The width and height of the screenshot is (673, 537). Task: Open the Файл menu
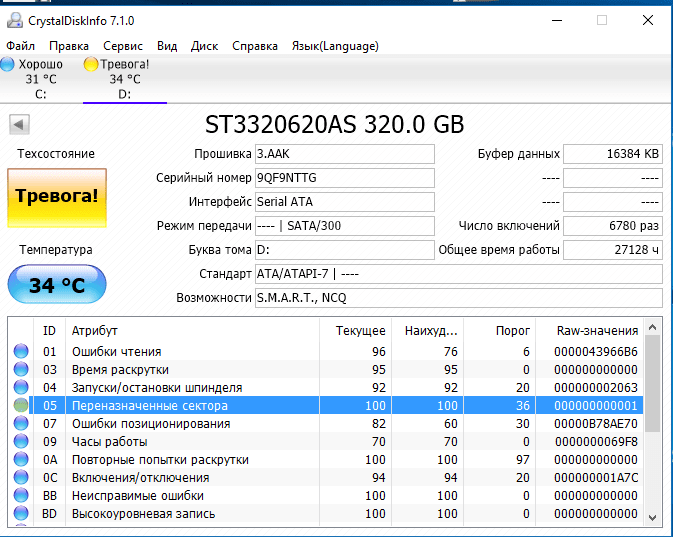(20, 46)
